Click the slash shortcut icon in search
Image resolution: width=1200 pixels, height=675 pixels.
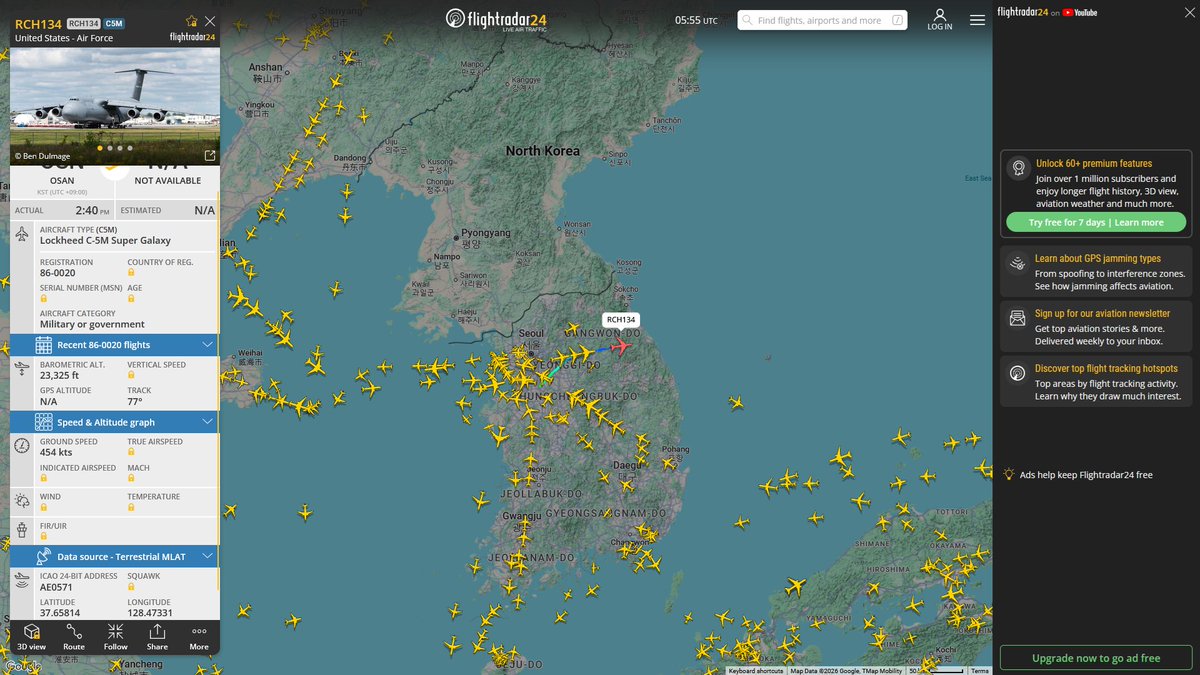coord(897,20)
